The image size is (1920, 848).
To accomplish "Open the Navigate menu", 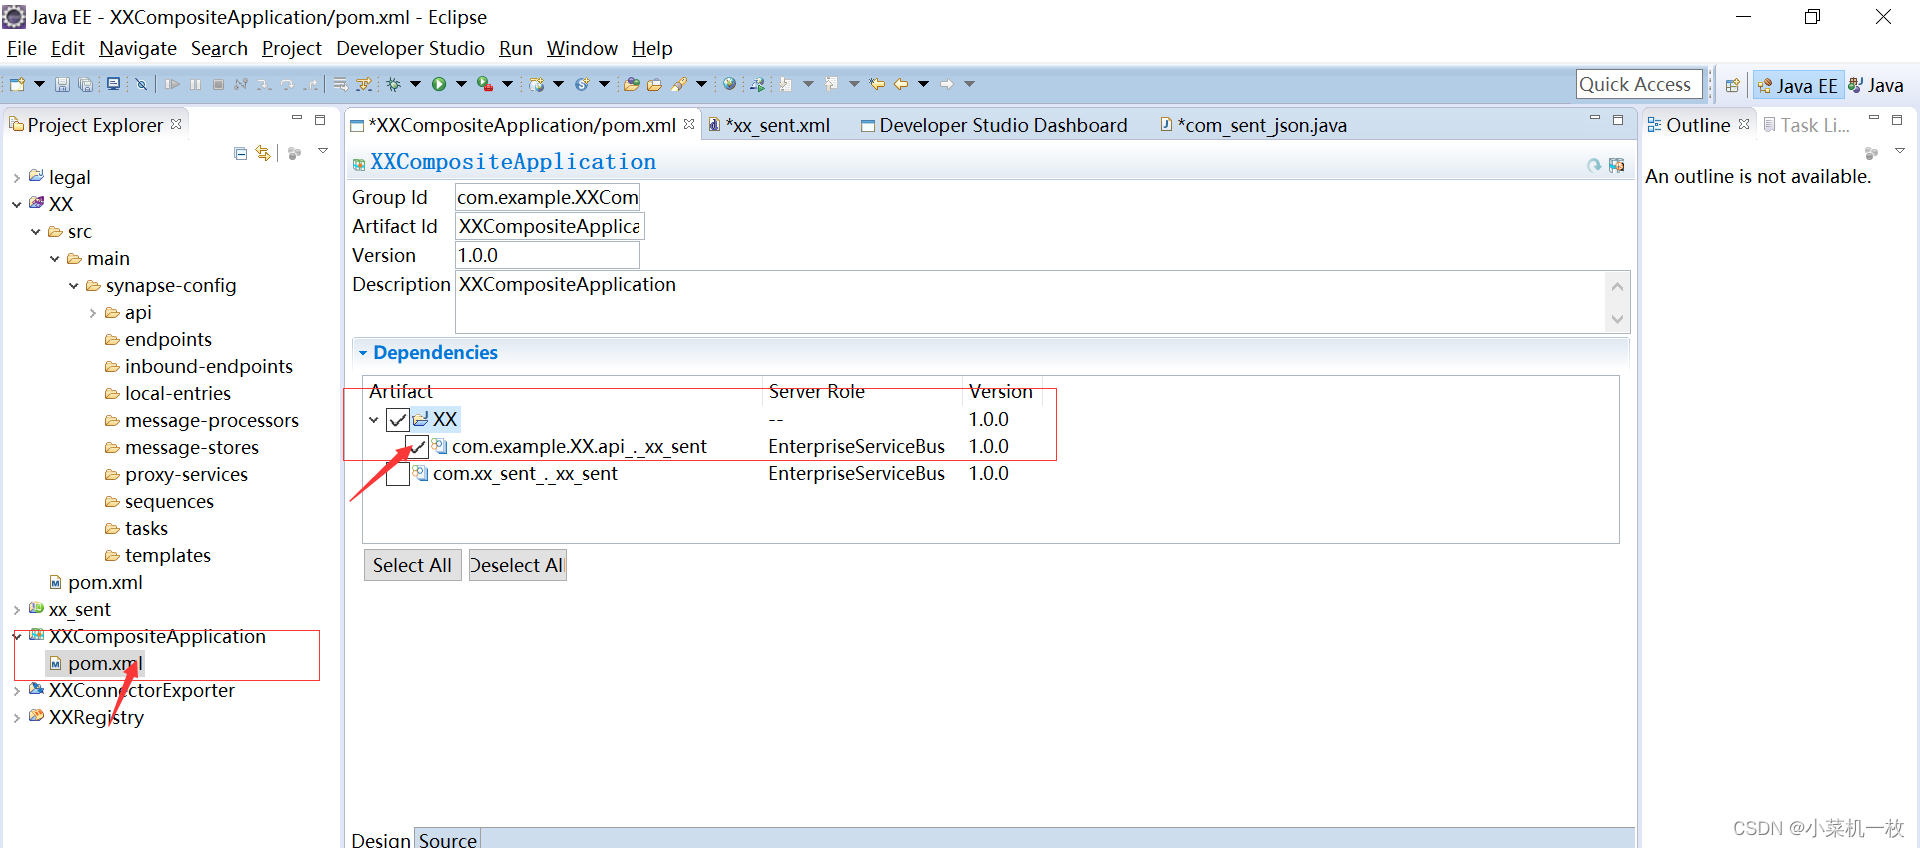I will 138,48.
